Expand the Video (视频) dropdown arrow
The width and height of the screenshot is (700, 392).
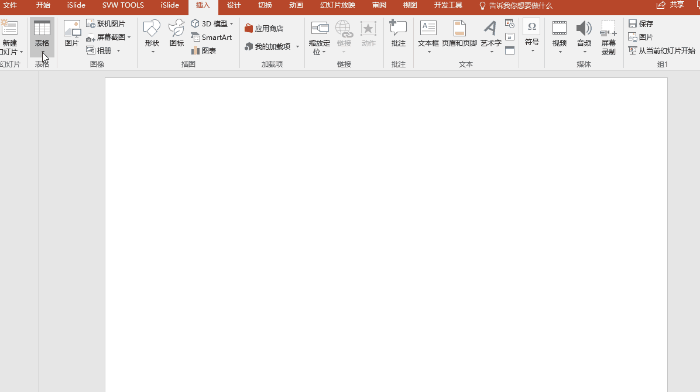[x=560, y=52]
